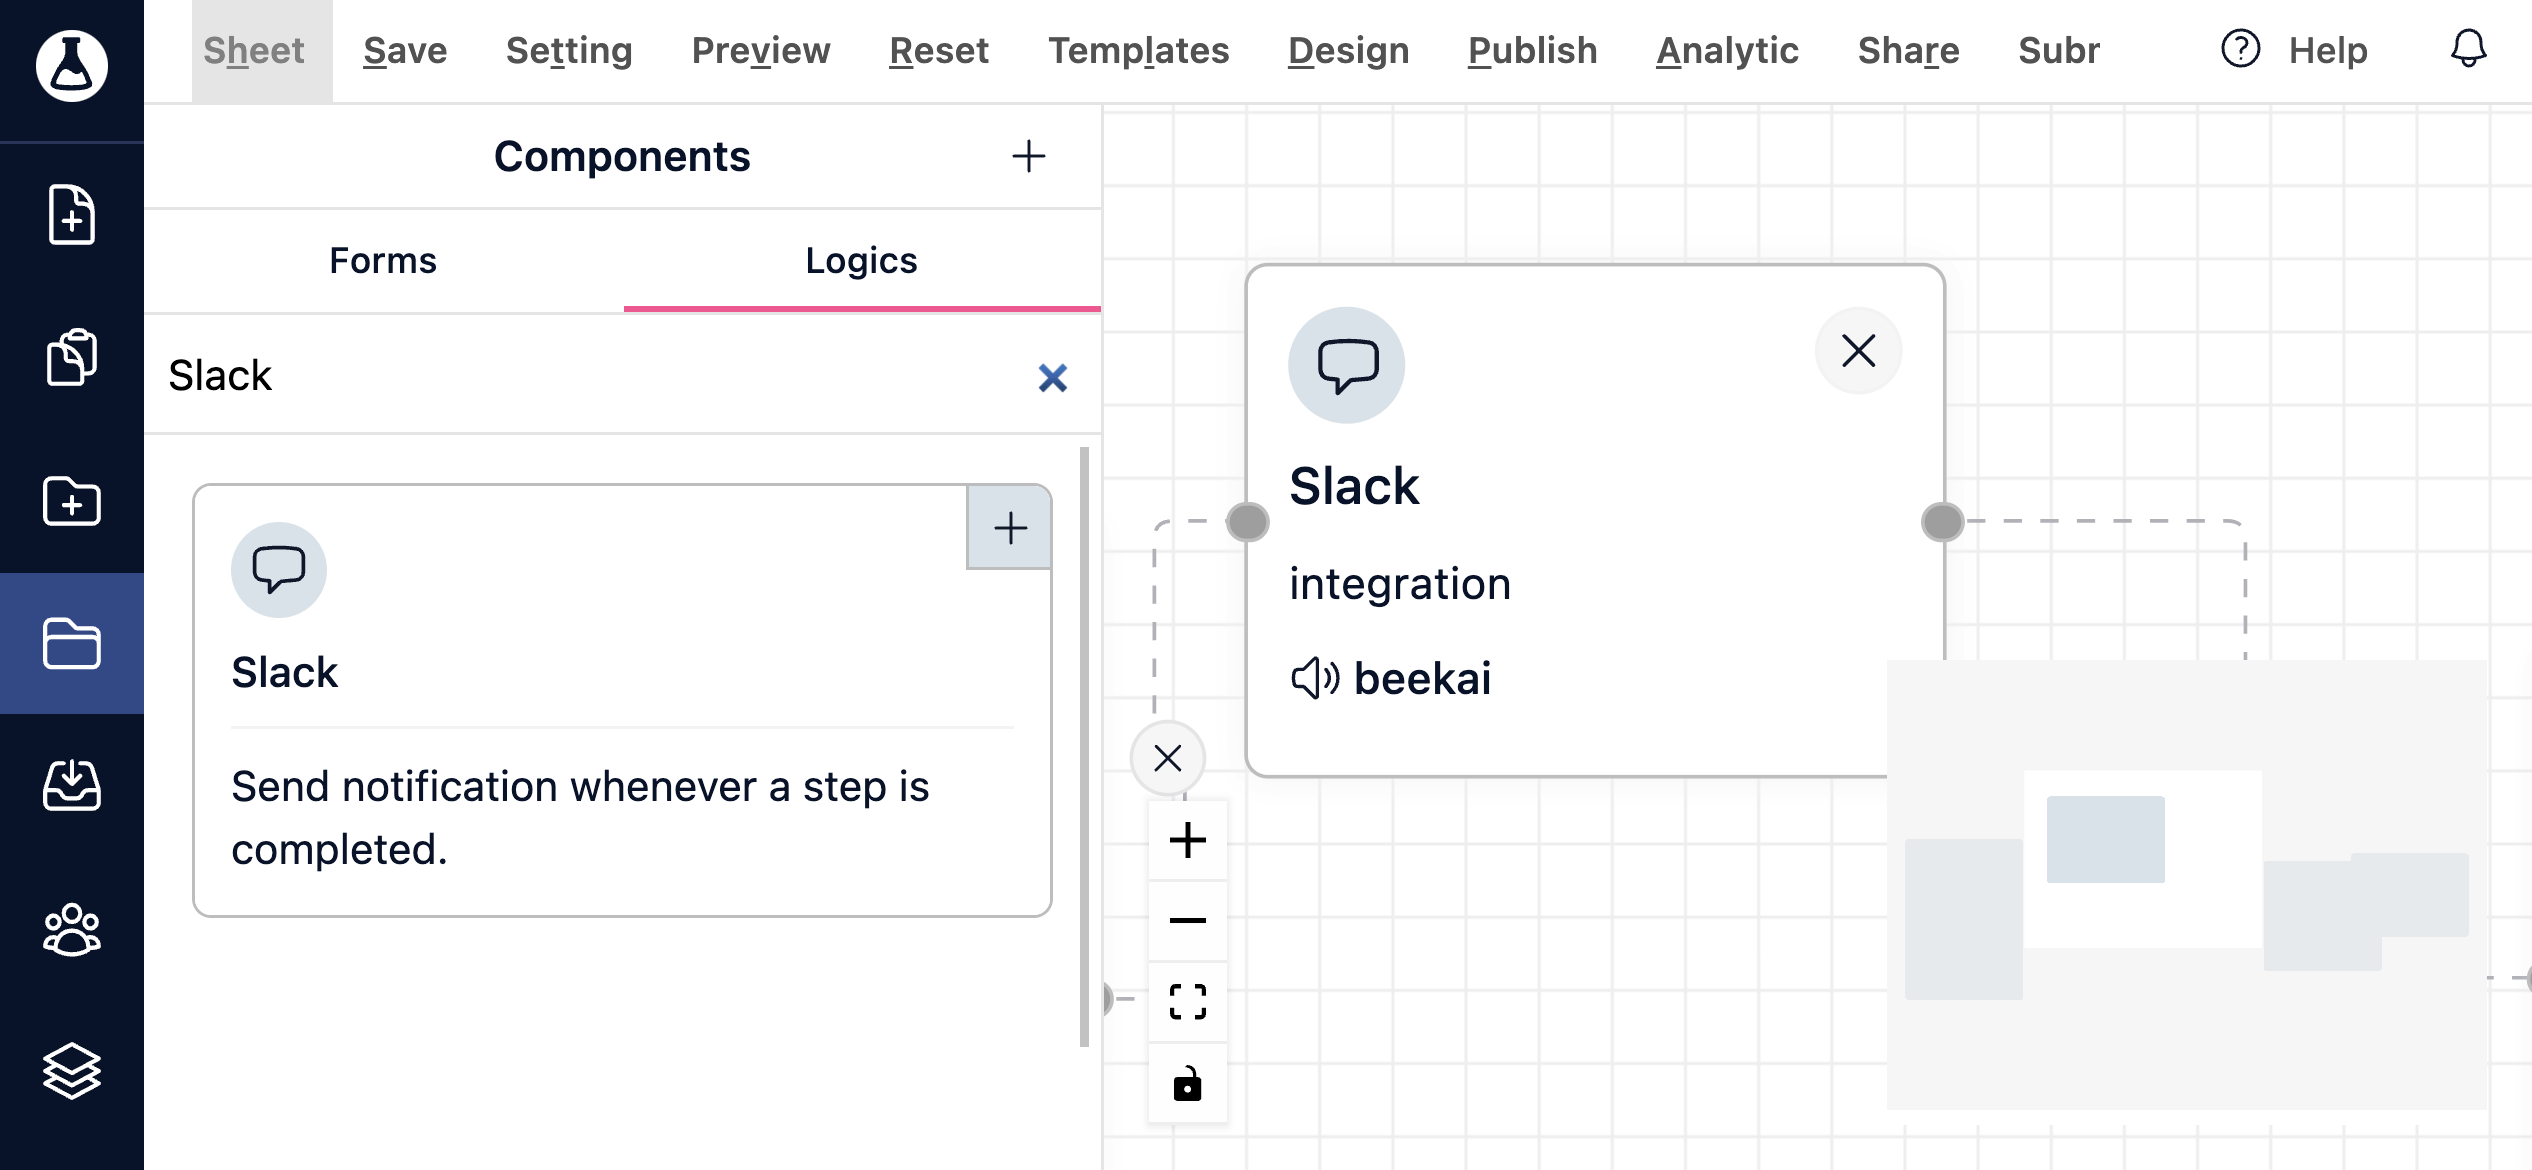The width and height of the screenshot is (2532, 1170).
Task: Open the Preview menu item
Action: [761, 50]
